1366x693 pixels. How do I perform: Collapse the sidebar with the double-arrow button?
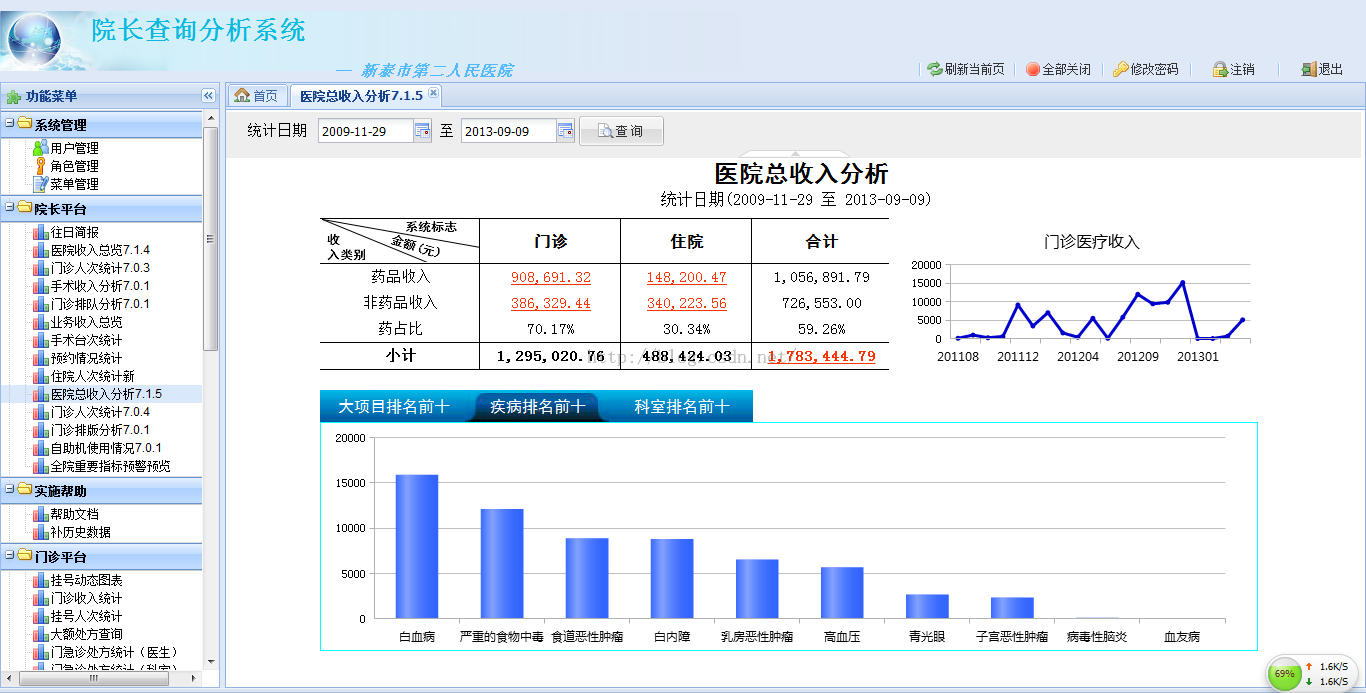pos(208,96)
